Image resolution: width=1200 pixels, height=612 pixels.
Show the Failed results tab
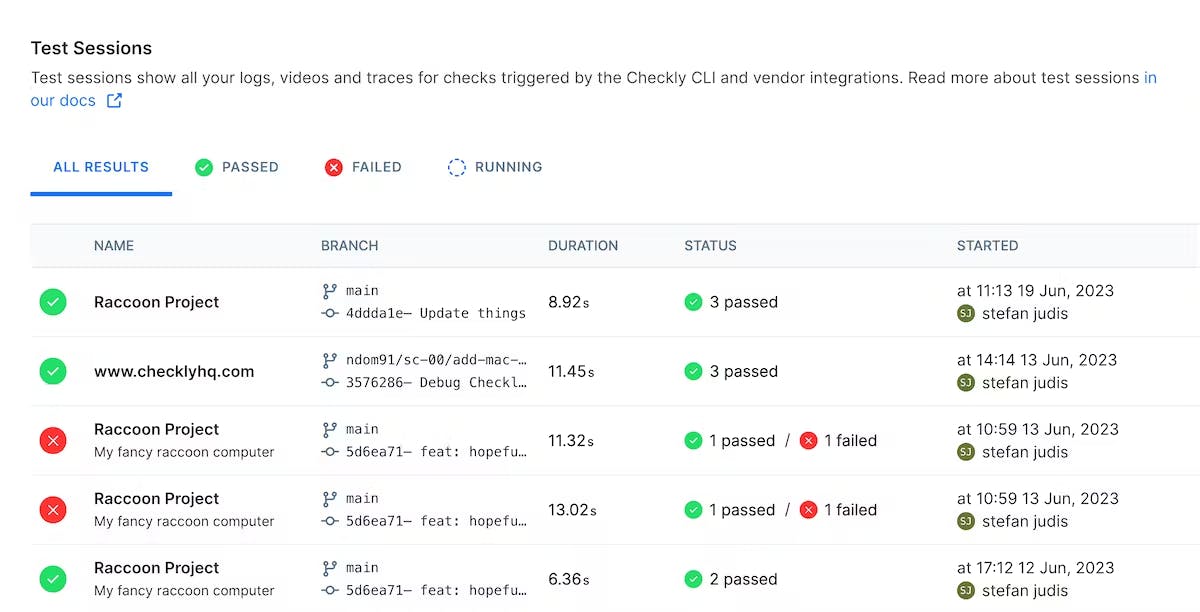click(x=363, y=167)
